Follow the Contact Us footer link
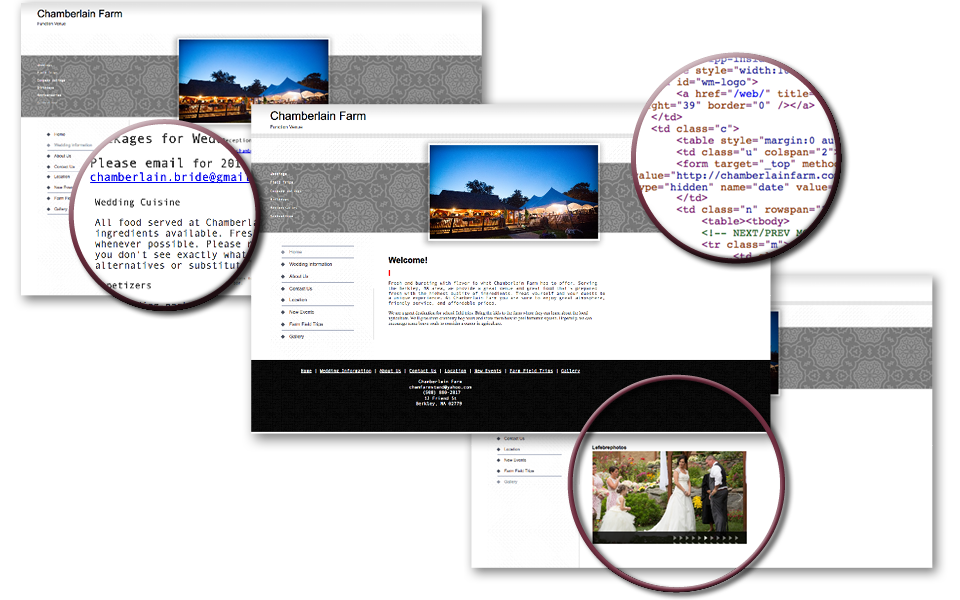Image resolution: width=960 pixels, height=600 pixels. click(x=422, y=371)
